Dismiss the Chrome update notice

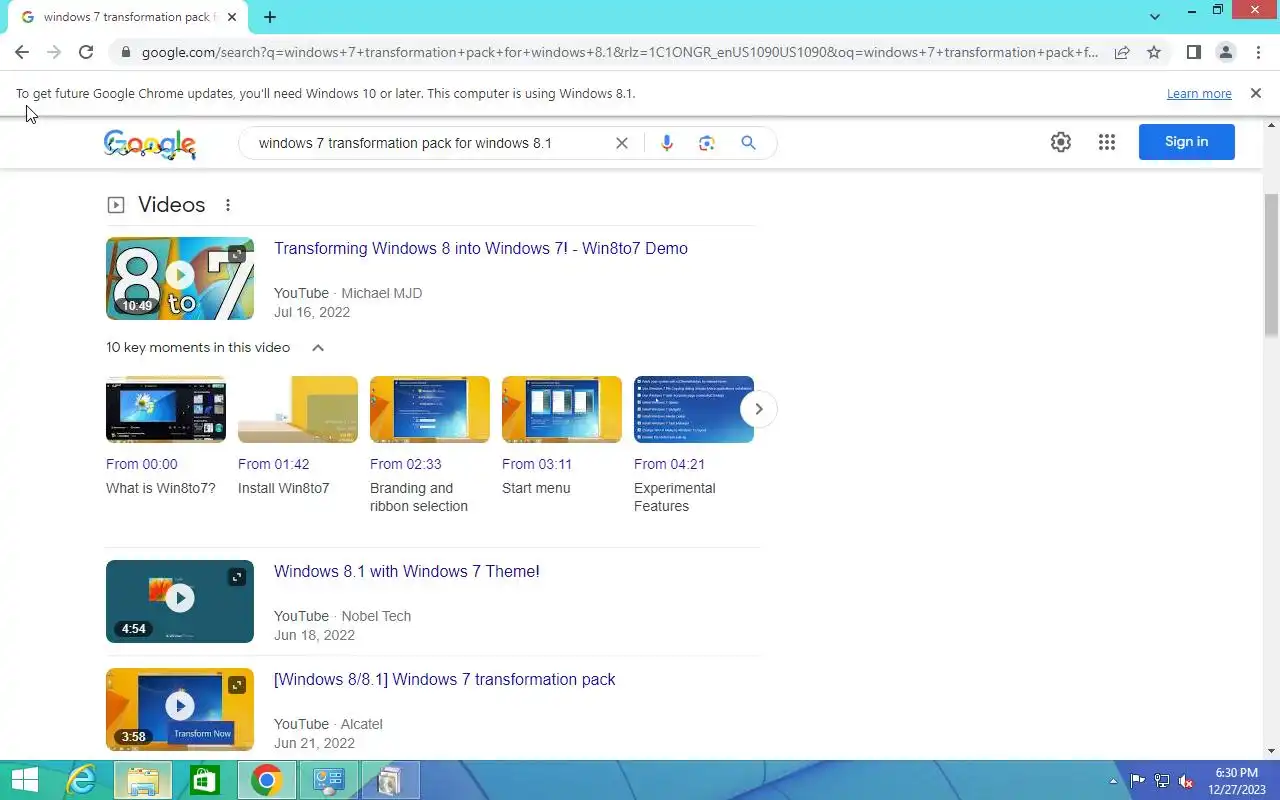tap(1255, 93)
